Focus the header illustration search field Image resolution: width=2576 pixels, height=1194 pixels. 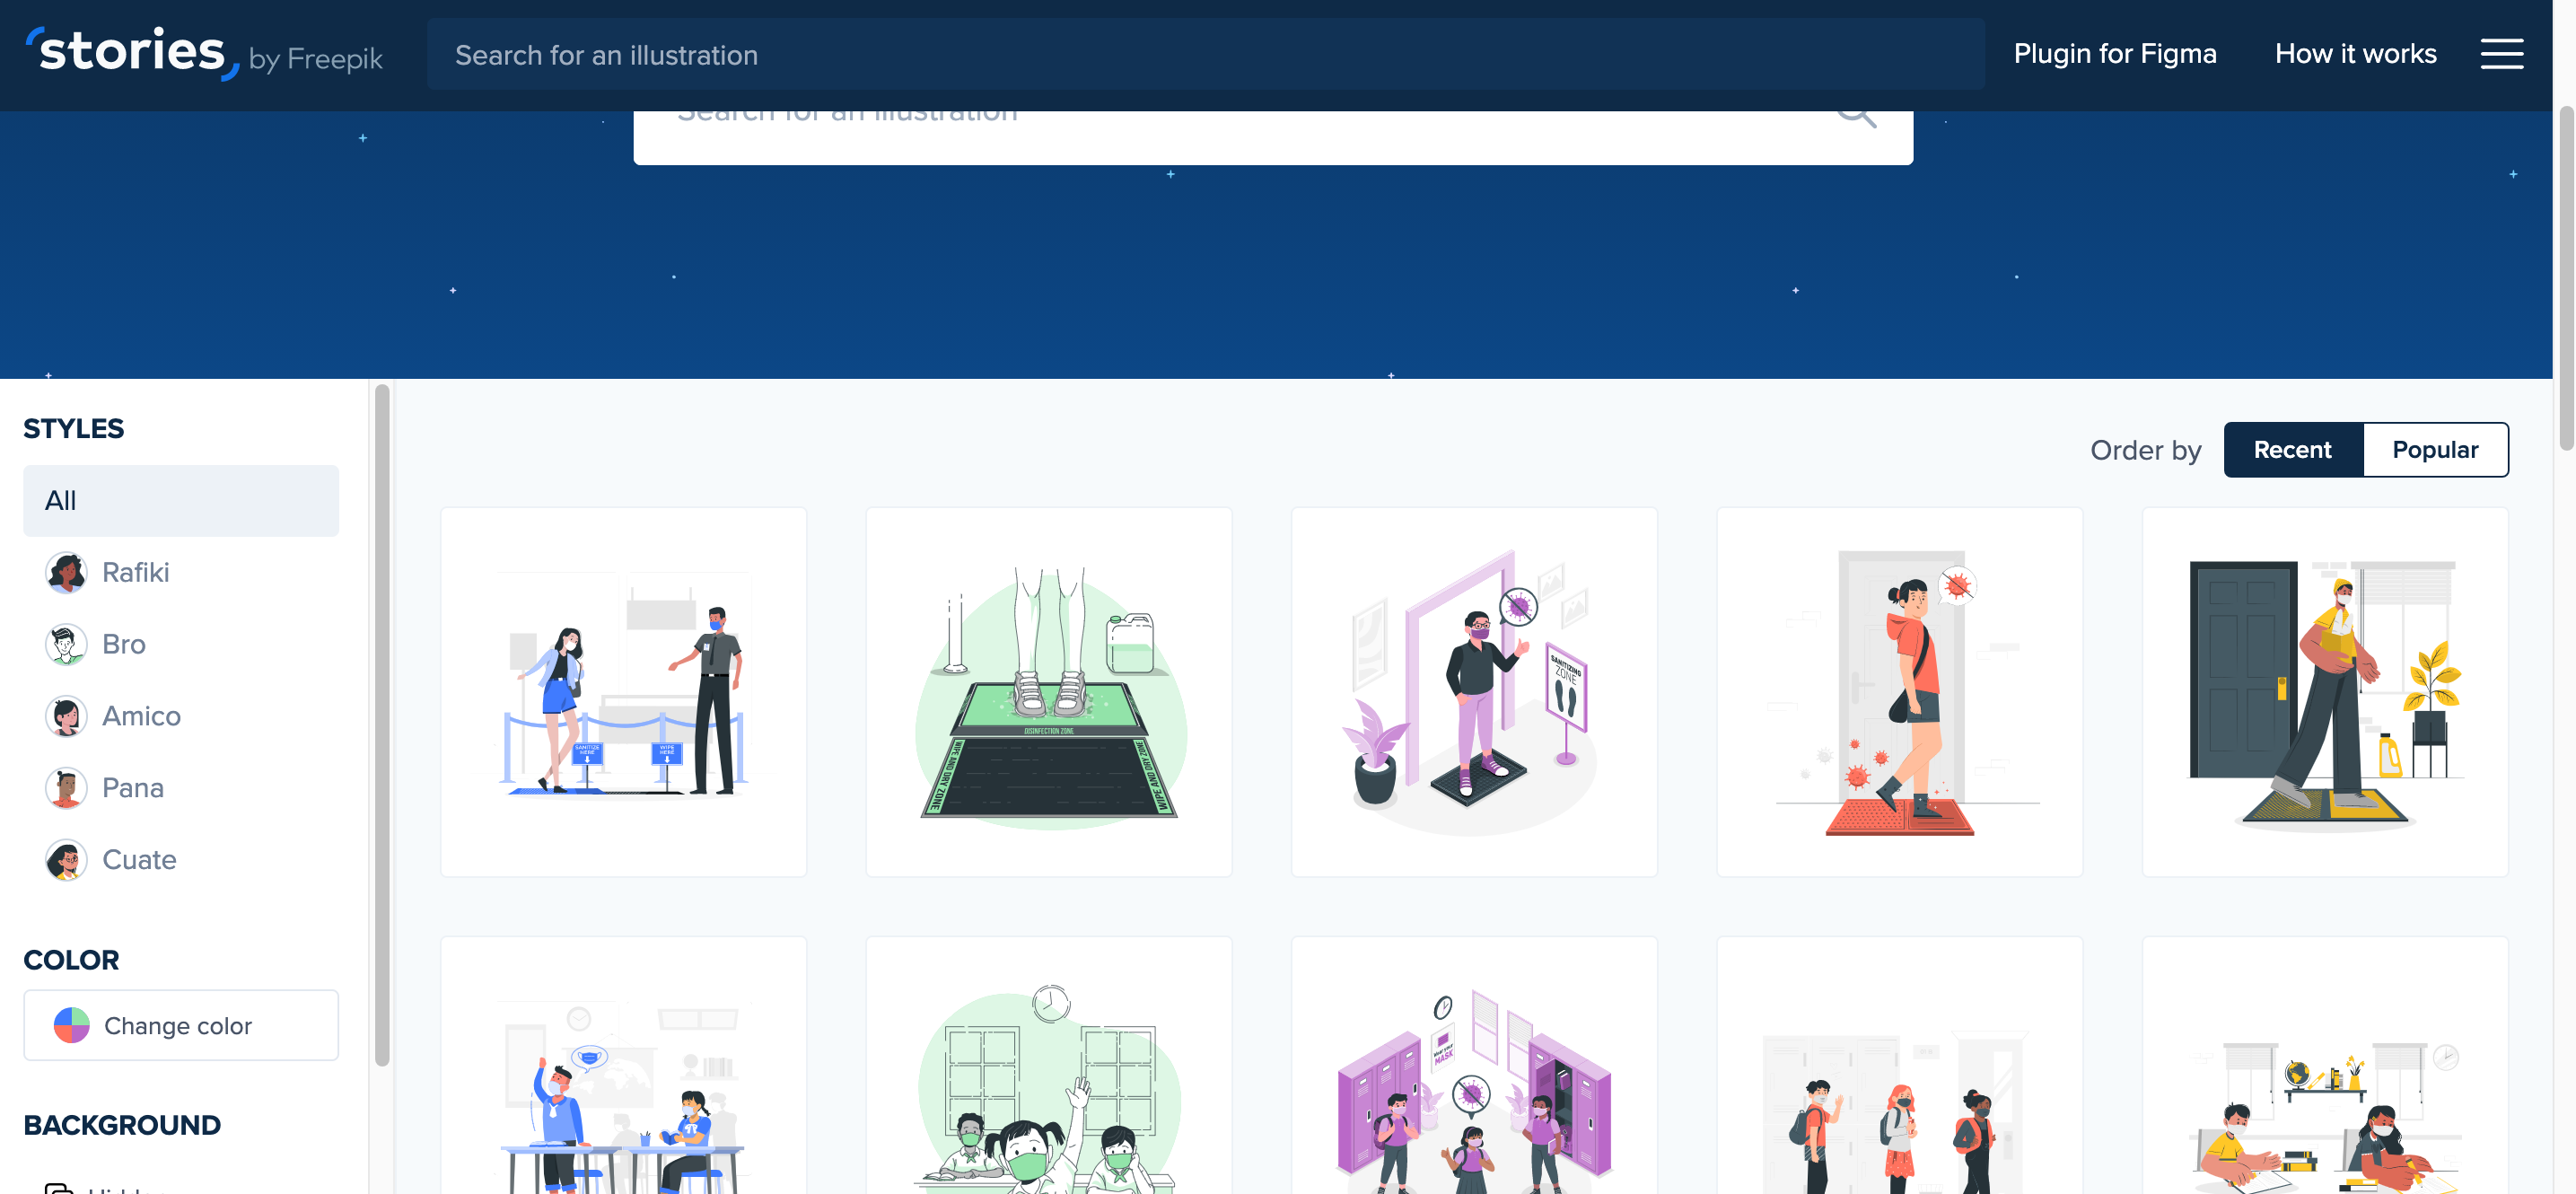pyautogui.click(x=1205, y=55)
